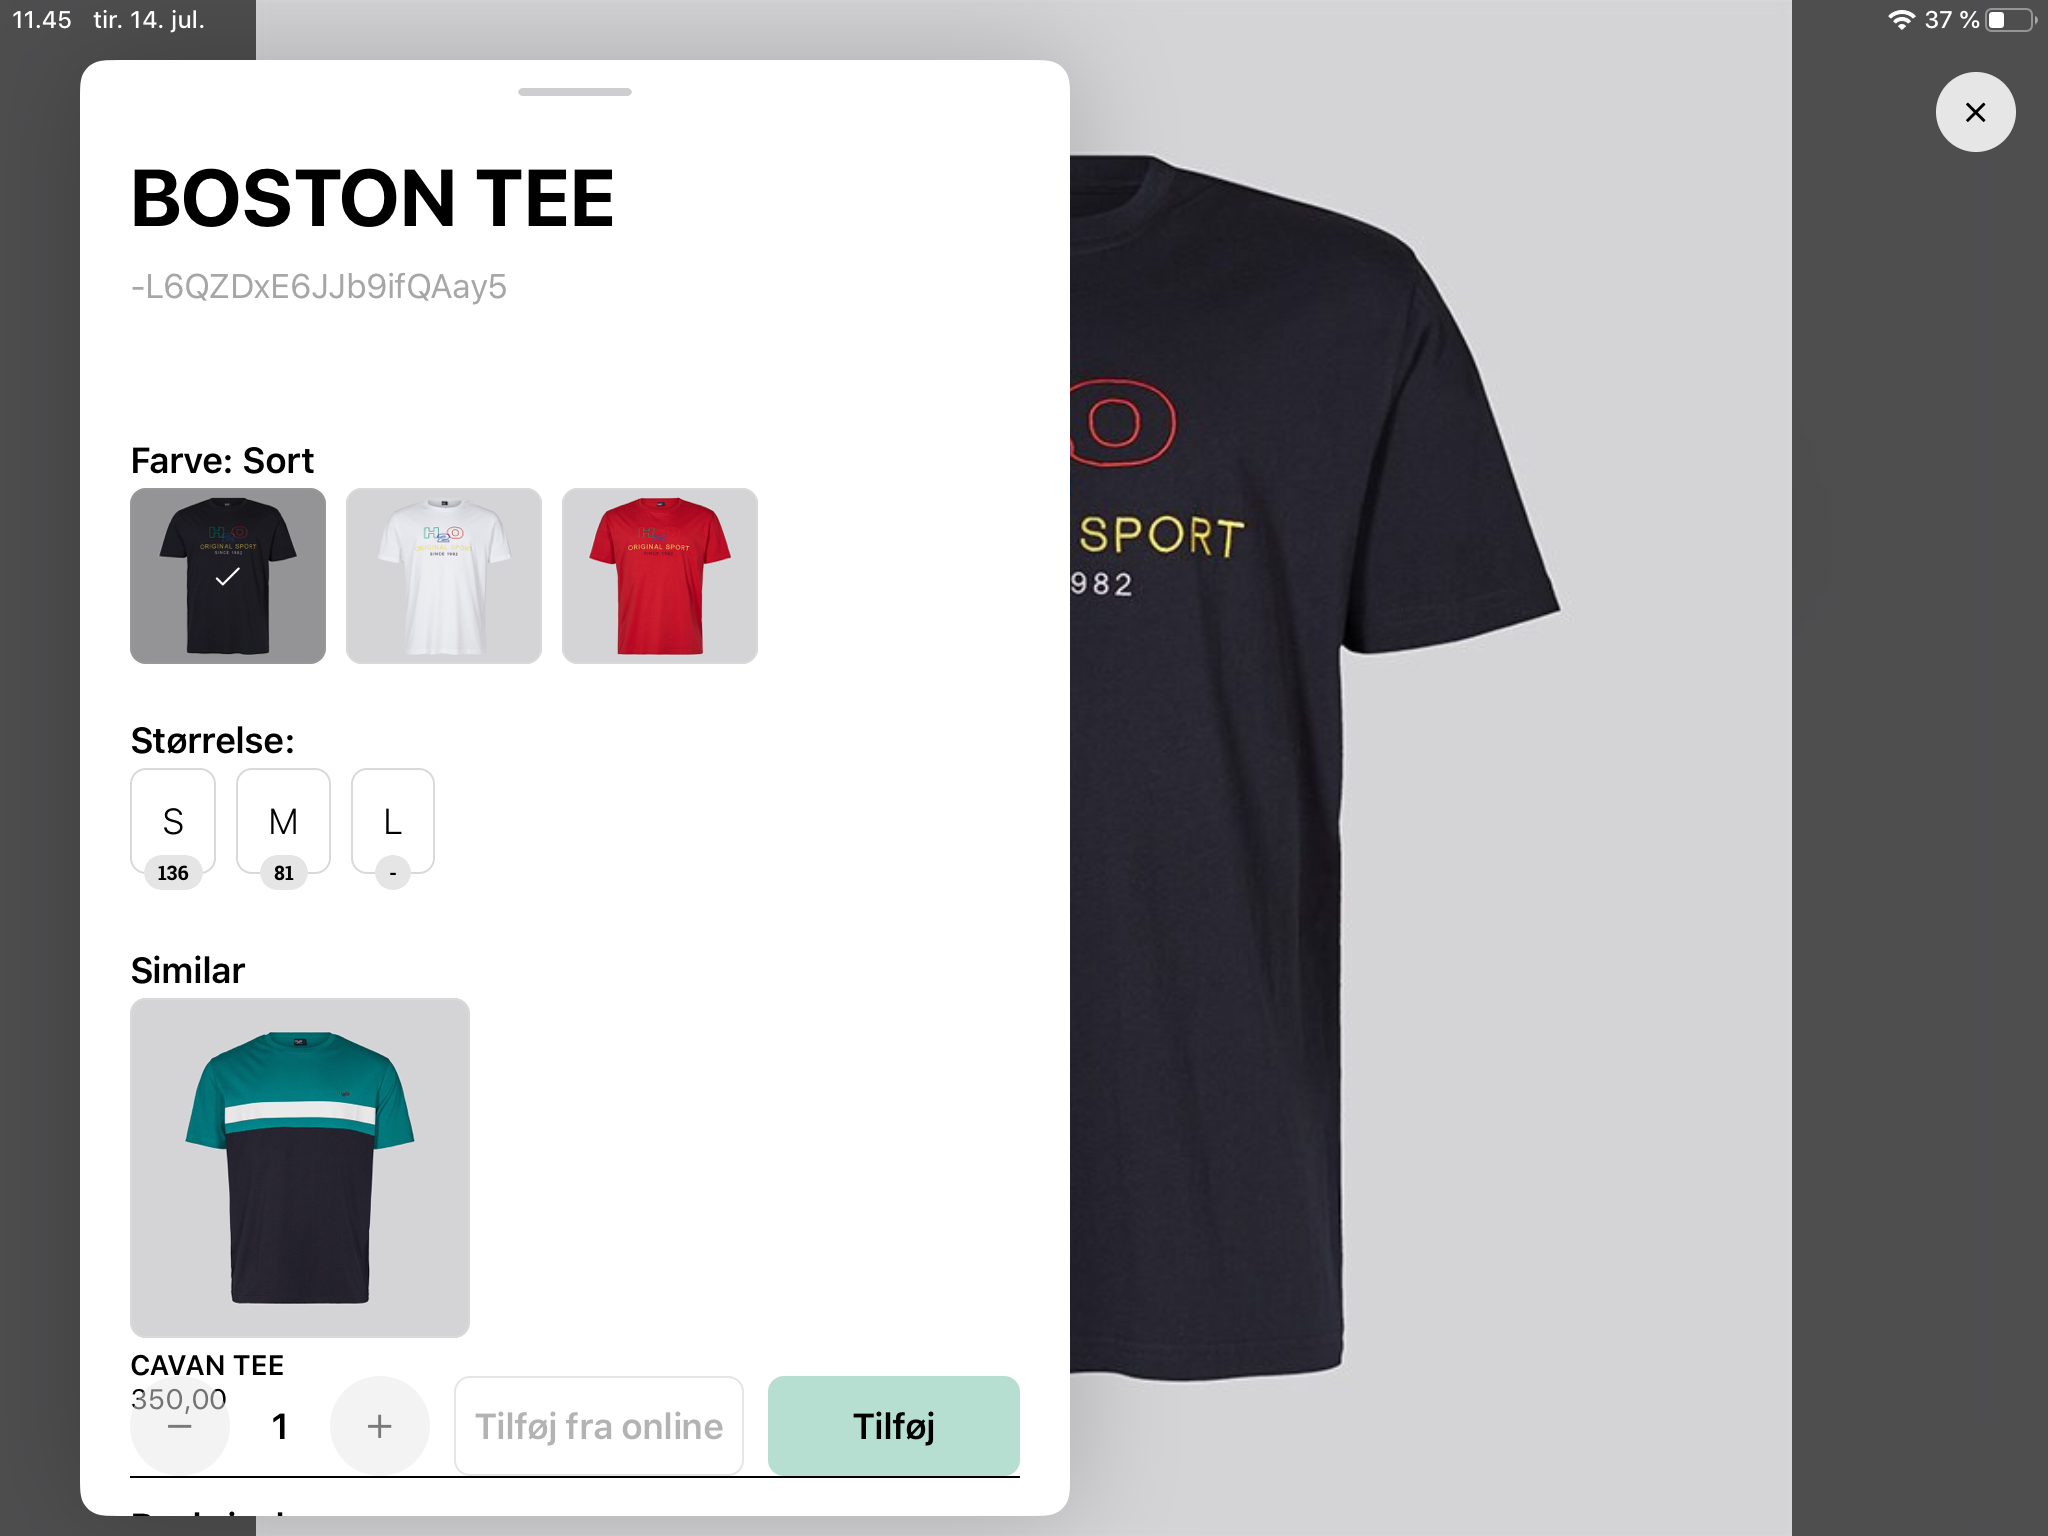2048x1536 pixels.
Task: Tap the CAVAN TEE product name
Action: [207, 1365]
